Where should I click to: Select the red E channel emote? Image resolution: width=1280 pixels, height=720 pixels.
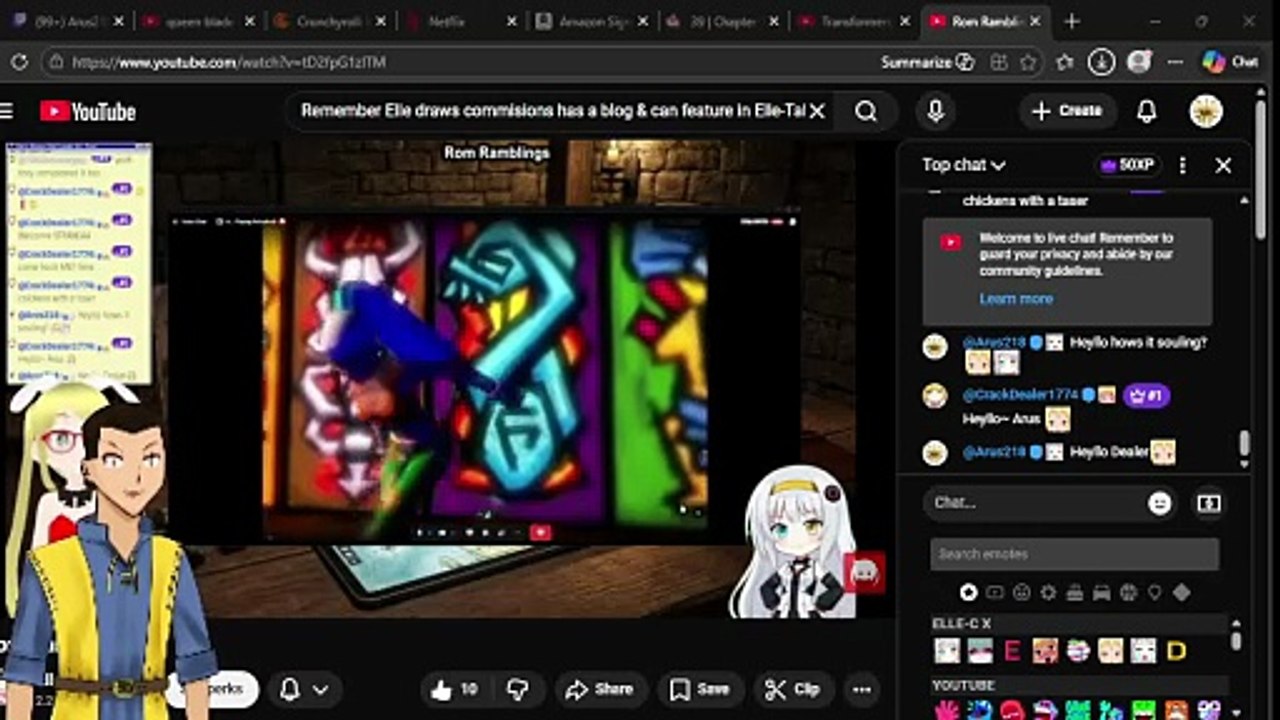tap(1012, 651)
